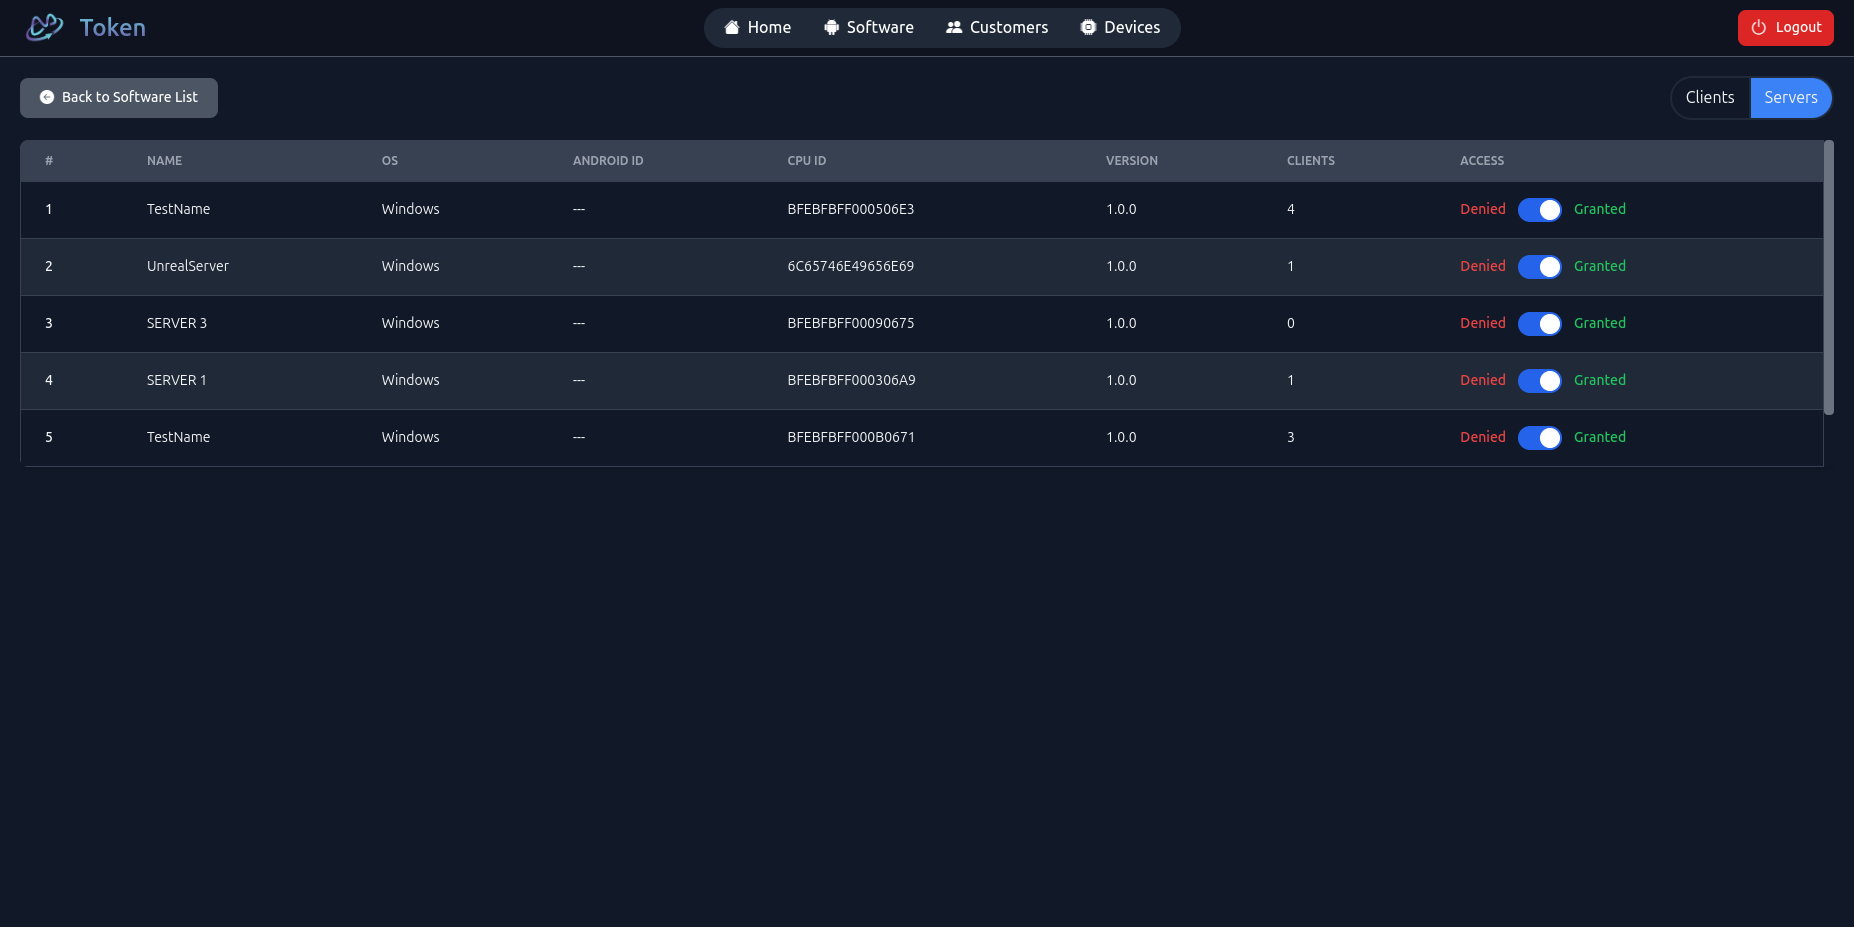Click the CPU ID column header
The width and height of the screenshot is (1854, 927).
[x=806, y=161]
